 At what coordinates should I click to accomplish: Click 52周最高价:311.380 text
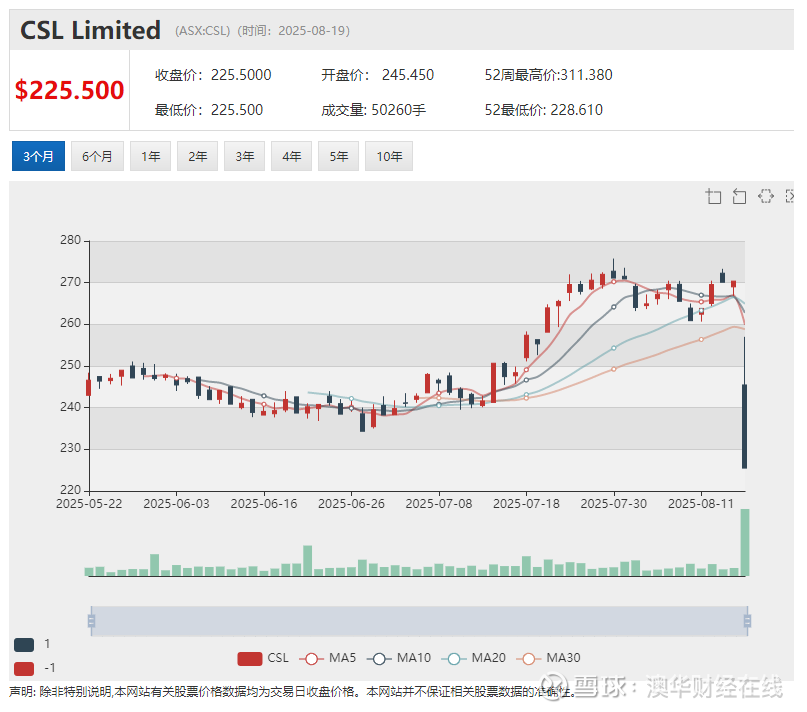click(x=549, y=75)
